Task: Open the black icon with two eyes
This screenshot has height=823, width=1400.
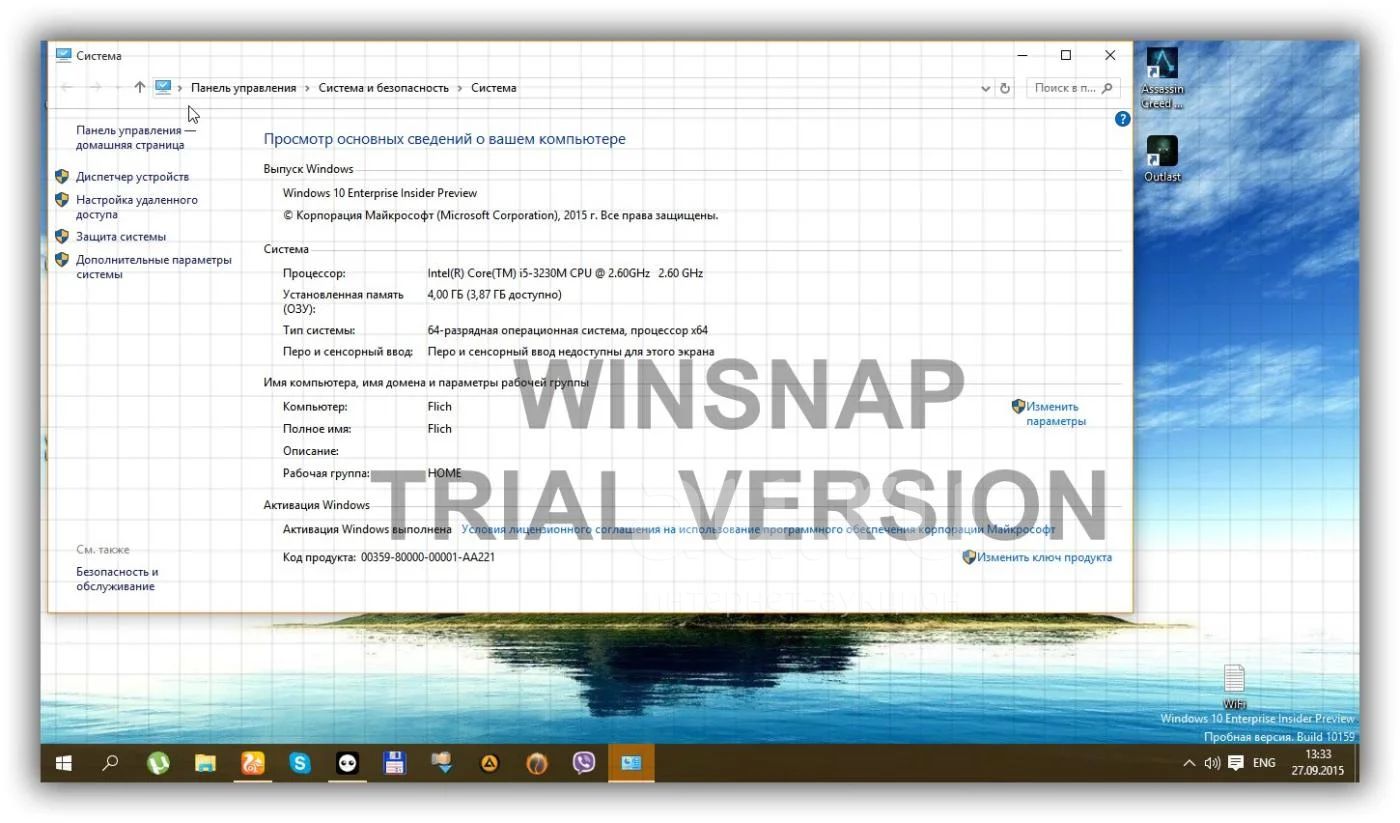Action: coord(347,763)
